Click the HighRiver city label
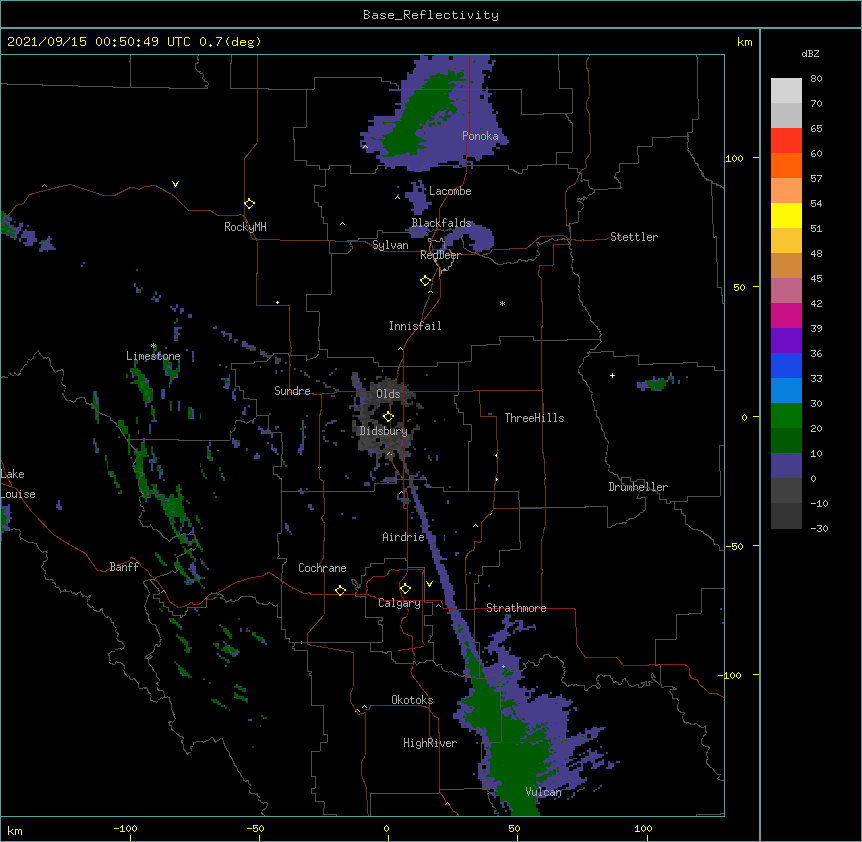 (x=430, y=743)
